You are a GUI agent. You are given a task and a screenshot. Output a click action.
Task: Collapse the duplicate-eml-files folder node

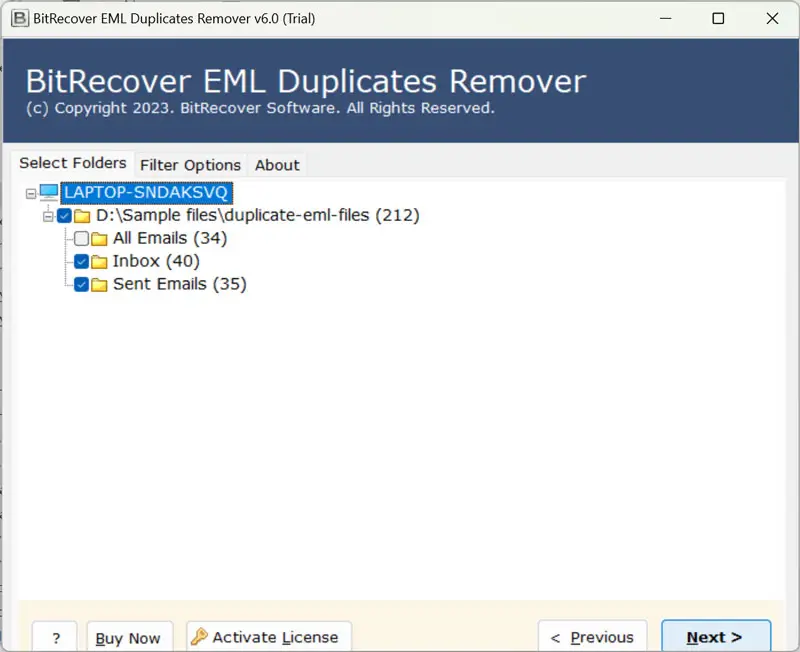[47, 215]
